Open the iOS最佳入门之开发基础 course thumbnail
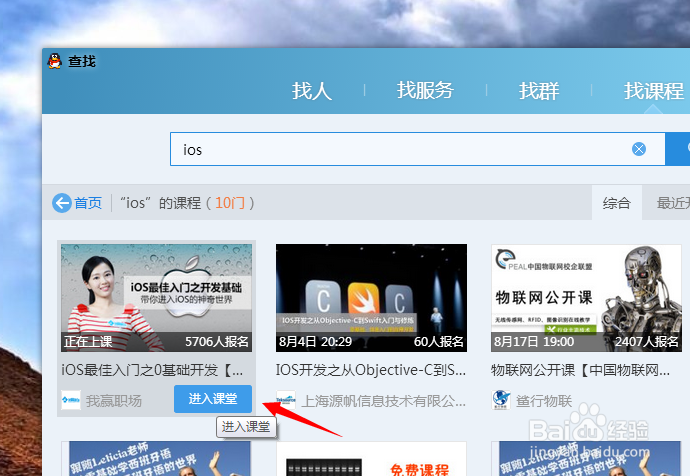The height and width of the screenshot is (476, 690). pos(157,298)
